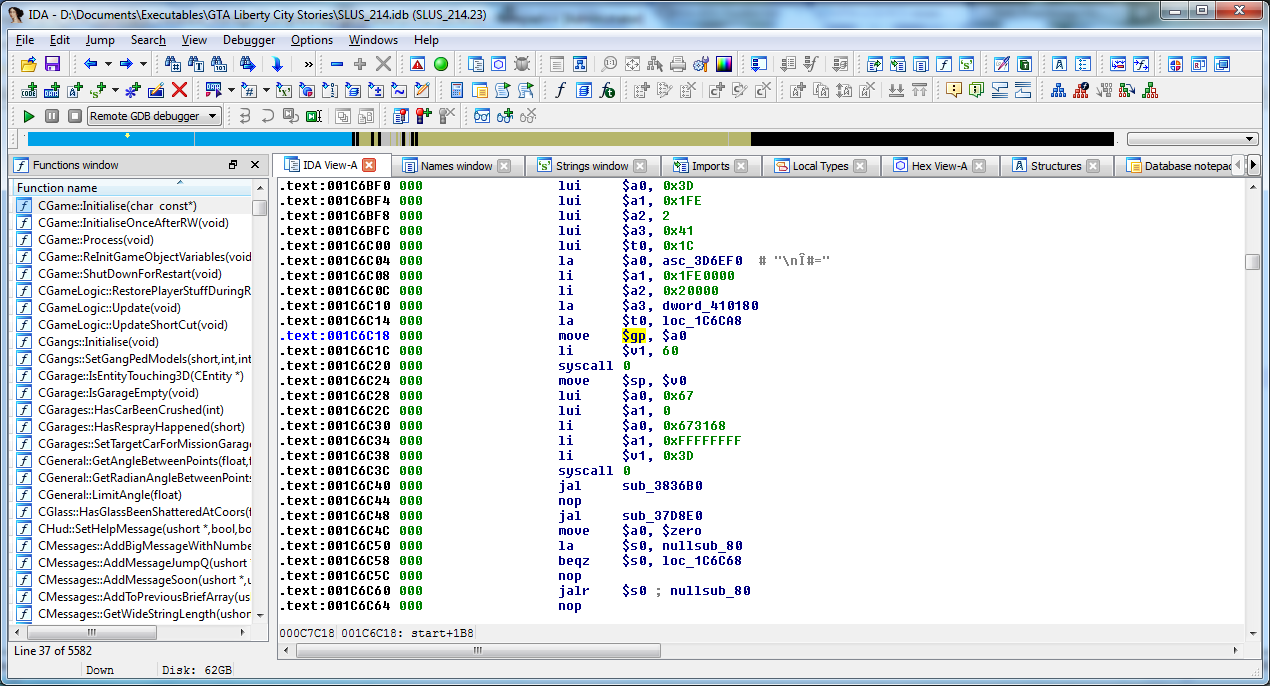Jump forward with the right arrow
Viewport: 1270px width, 686px height.
(126, 64)
